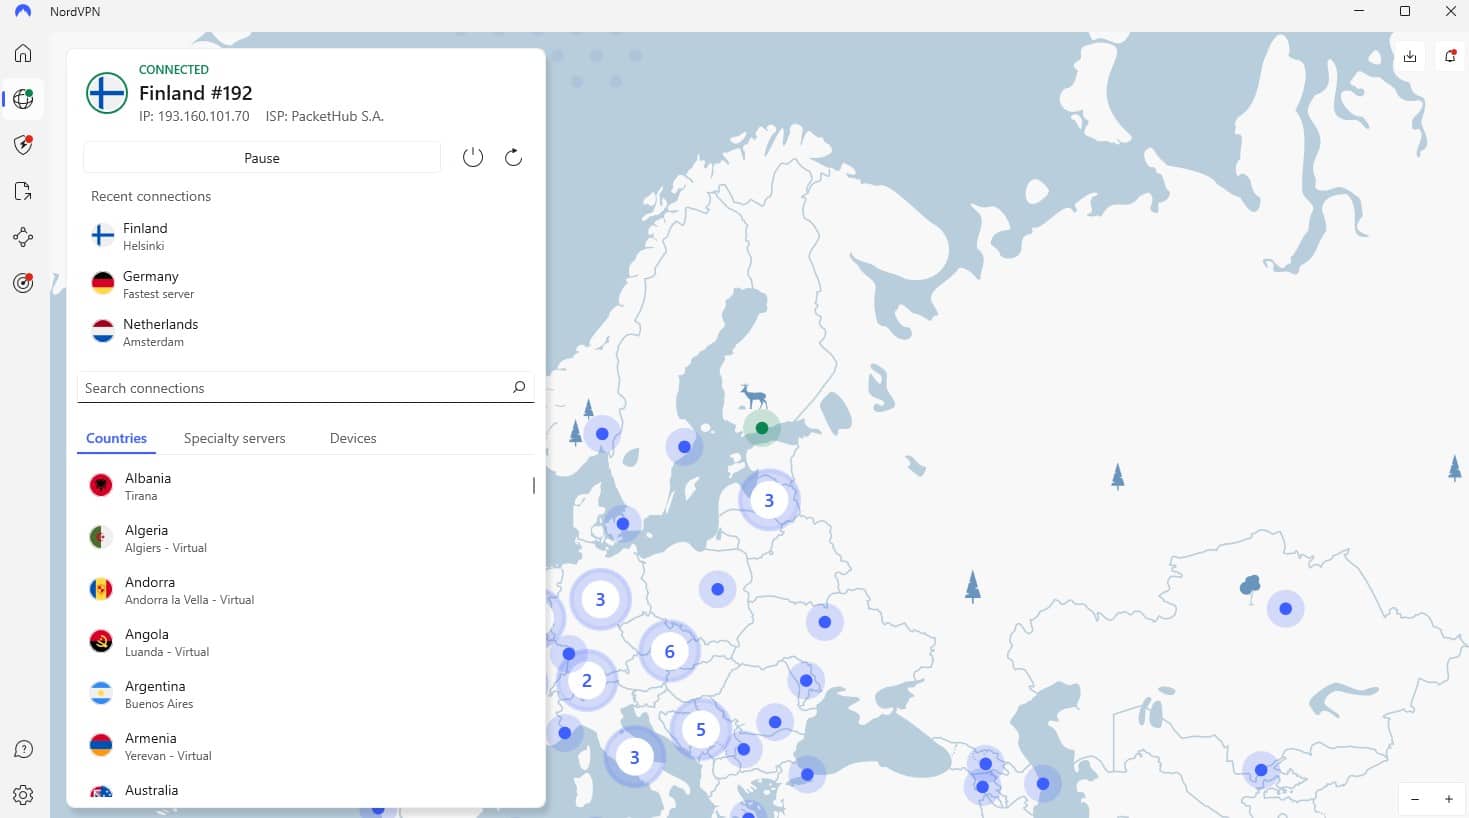Select Finland Helsinki recent connection
The height and width of the screenshot is (818, 1469).
coord(305,236)
